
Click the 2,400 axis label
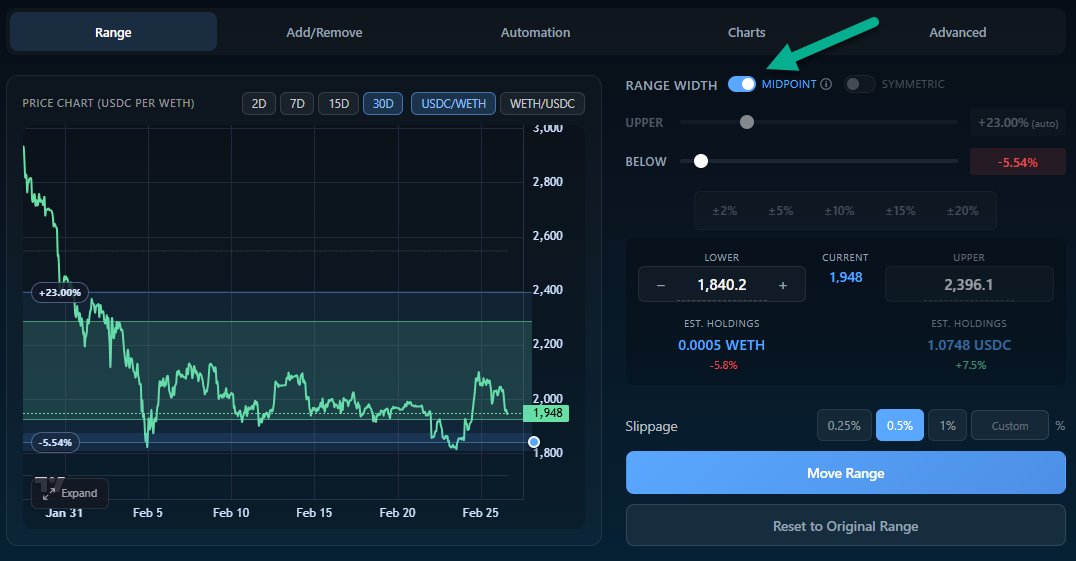click(548, 289)
